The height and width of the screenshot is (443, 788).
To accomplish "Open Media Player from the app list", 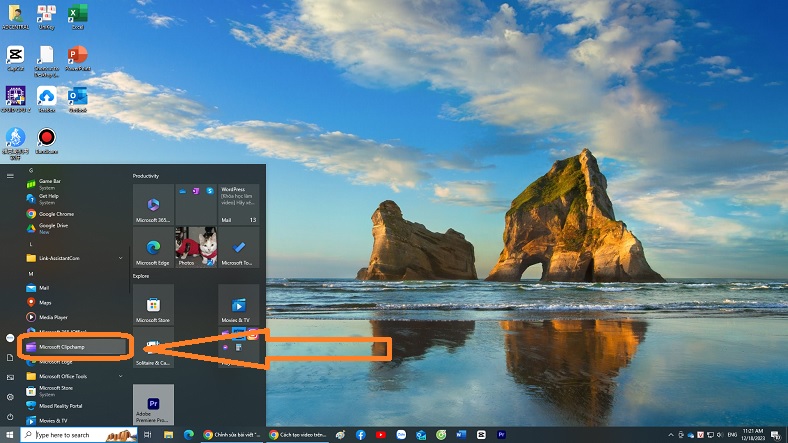I will 55,316.
